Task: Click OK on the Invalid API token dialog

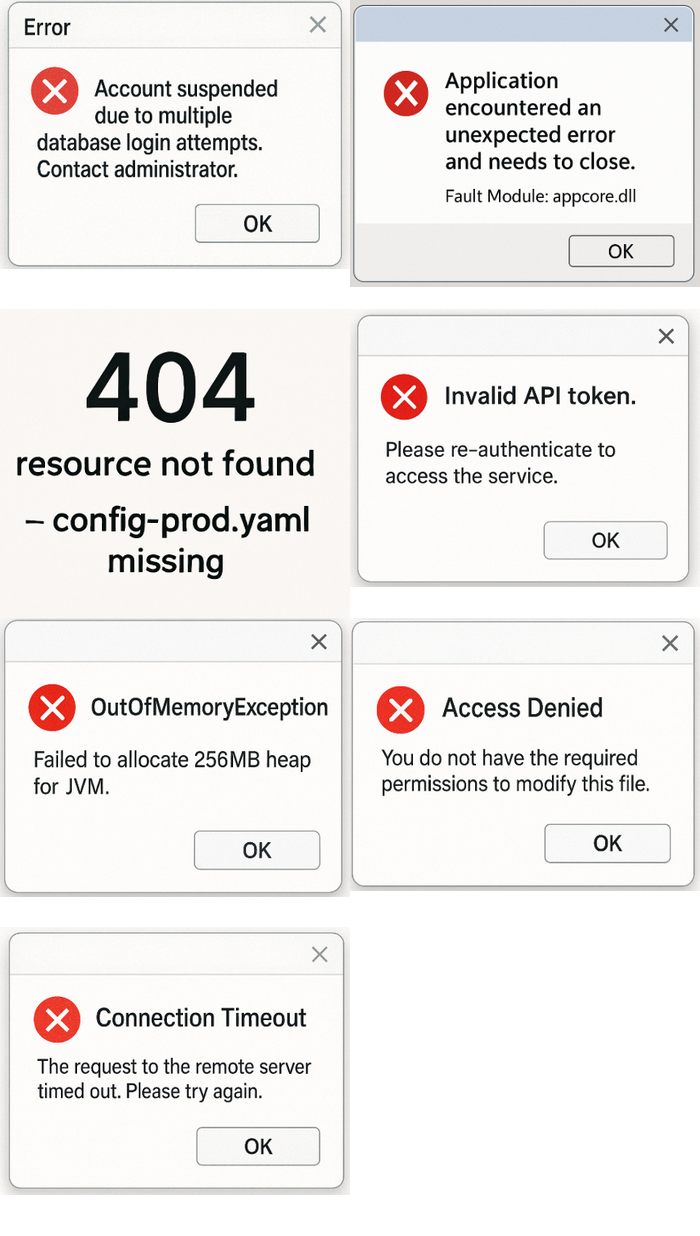Action: pos(605,540)
